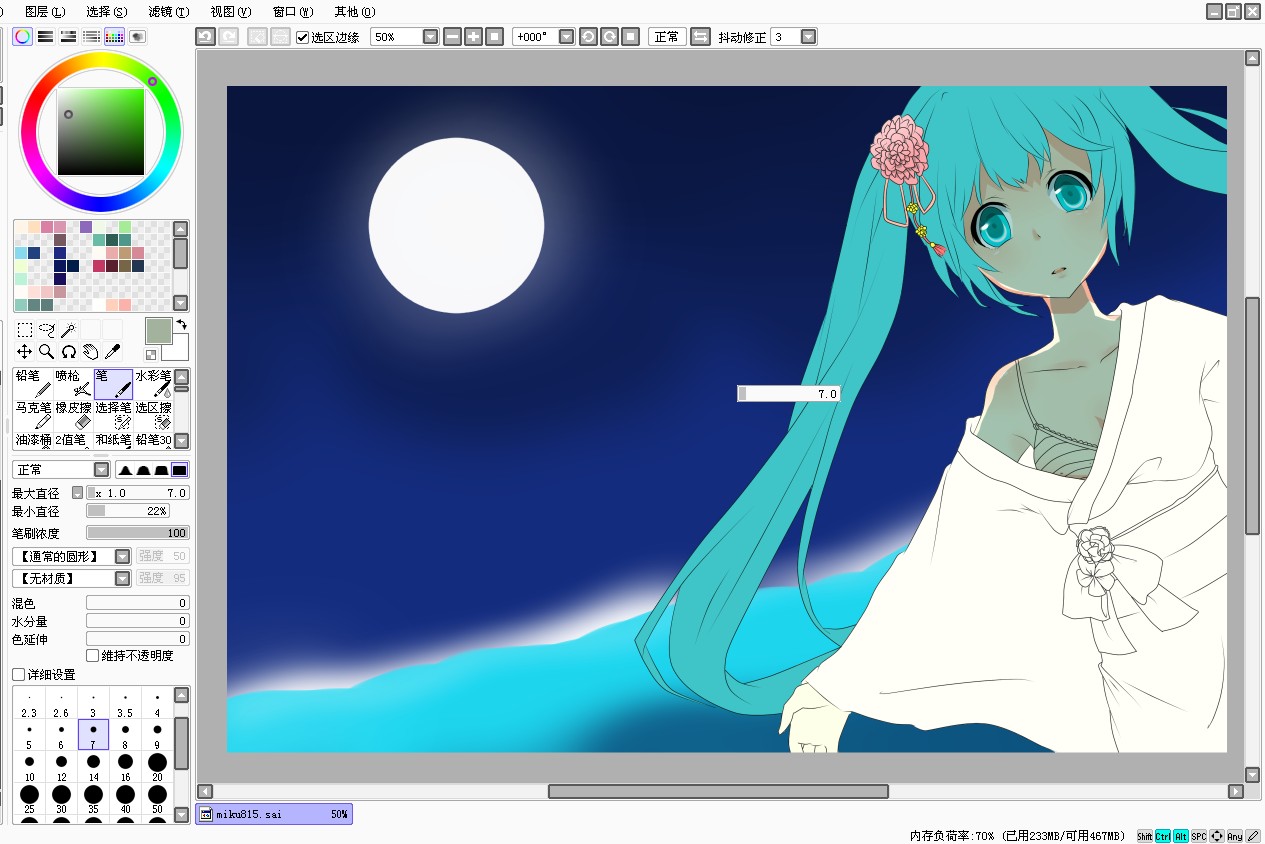Swap foreground and background colors
Screen dimensions: 1265x844
pyautogui.click(x=181, y=324)
